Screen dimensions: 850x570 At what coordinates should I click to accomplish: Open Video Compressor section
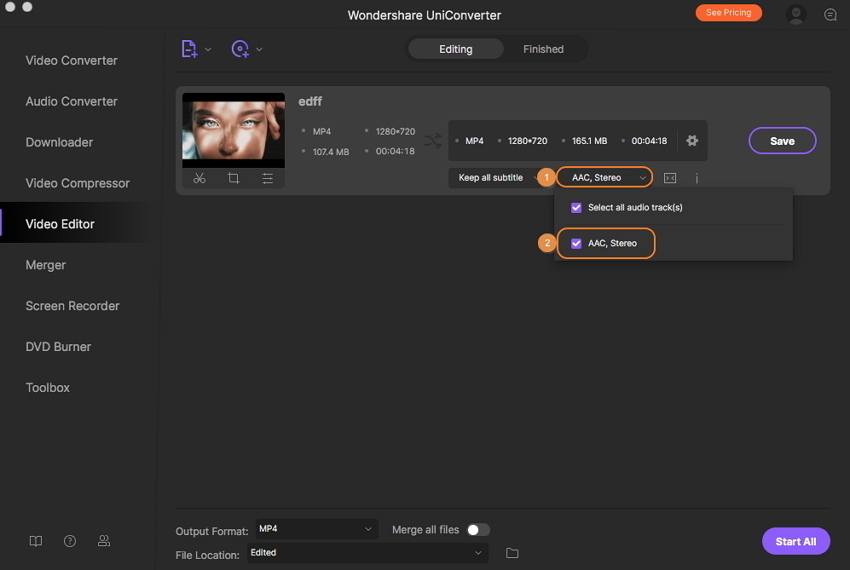78,183
